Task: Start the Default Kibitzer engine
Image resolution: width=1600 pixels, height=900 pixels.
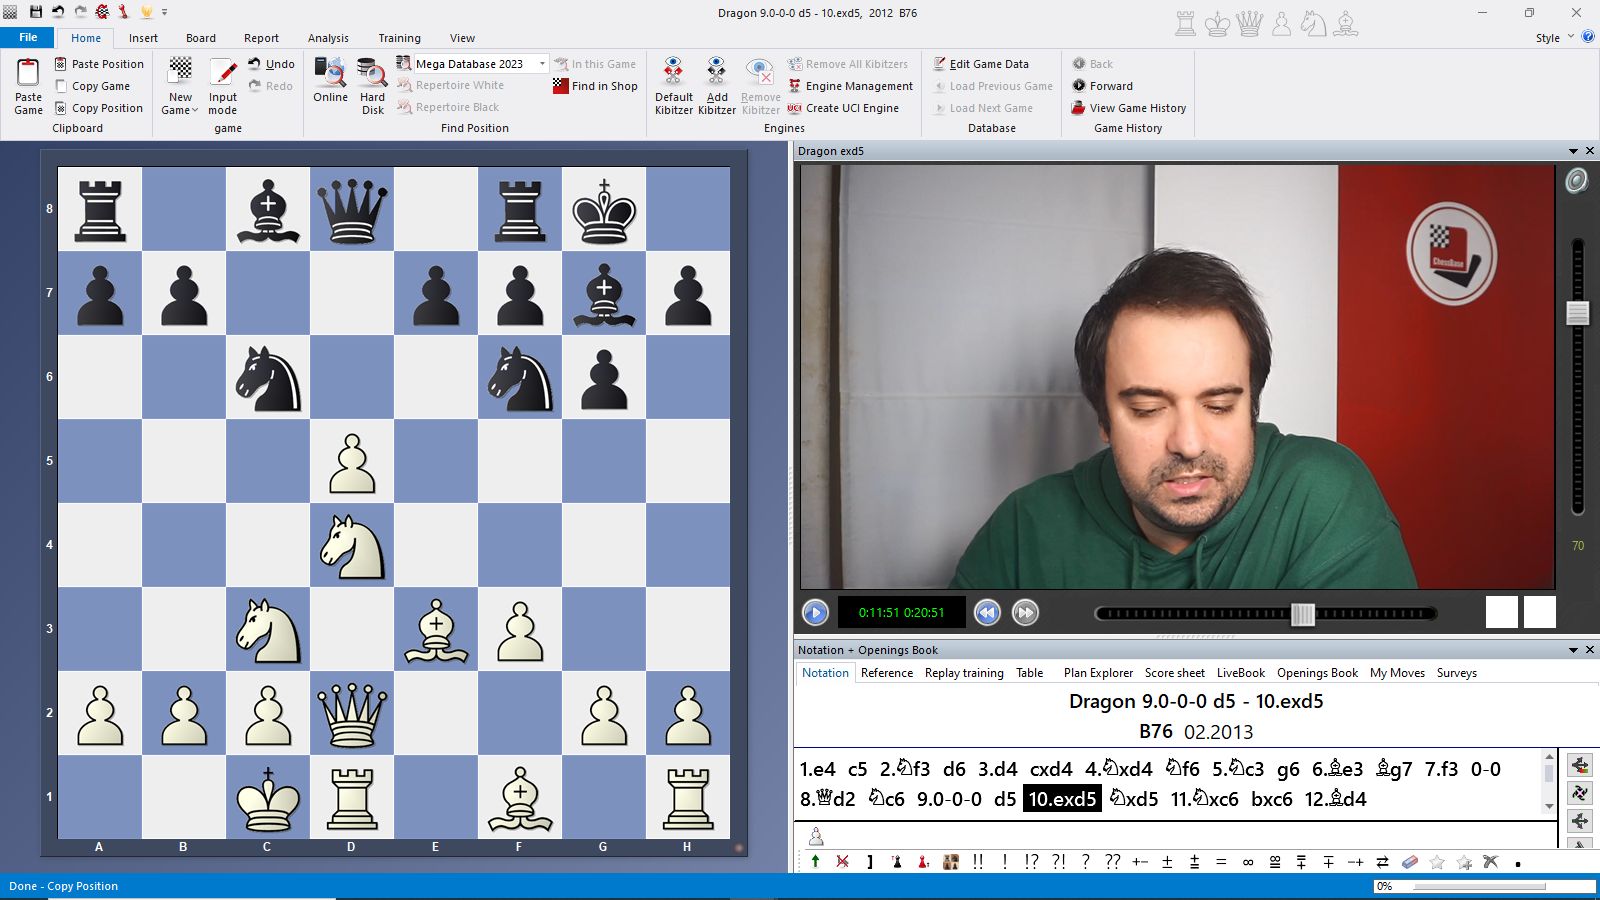Action: tap(673, 74)
